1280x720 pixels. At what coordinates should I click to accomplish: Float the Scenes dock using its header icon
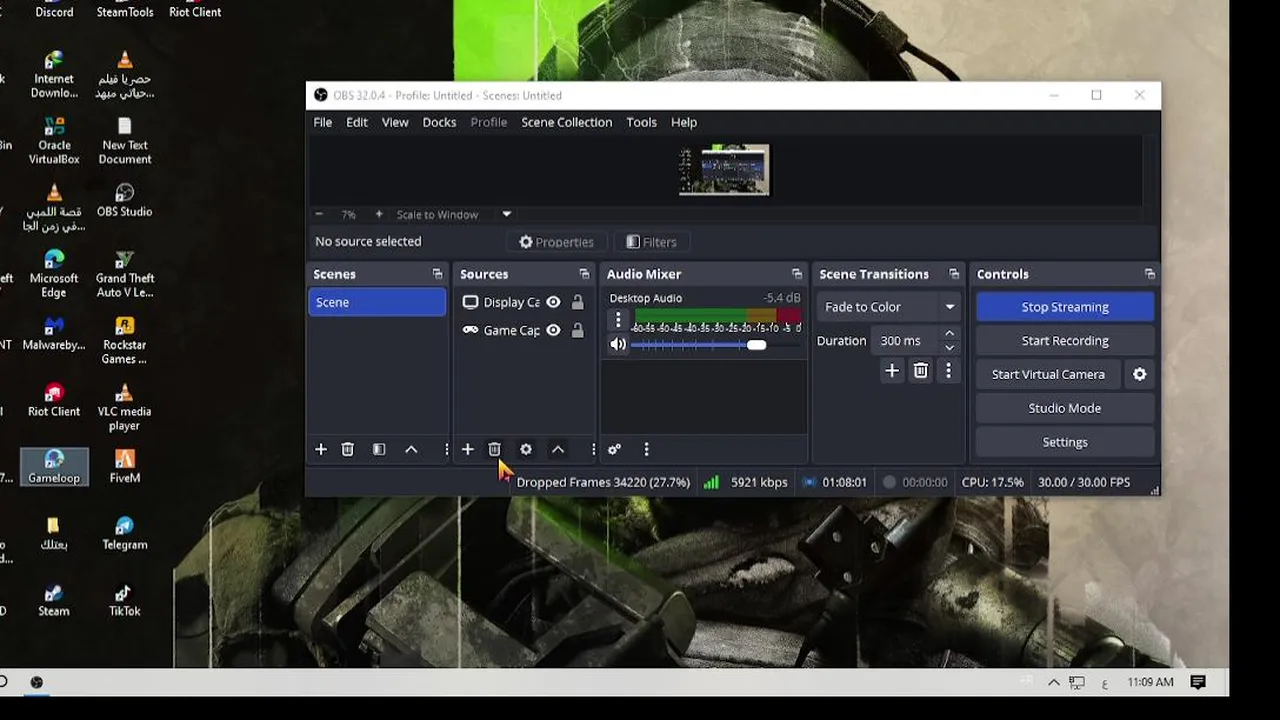point(437,274)
